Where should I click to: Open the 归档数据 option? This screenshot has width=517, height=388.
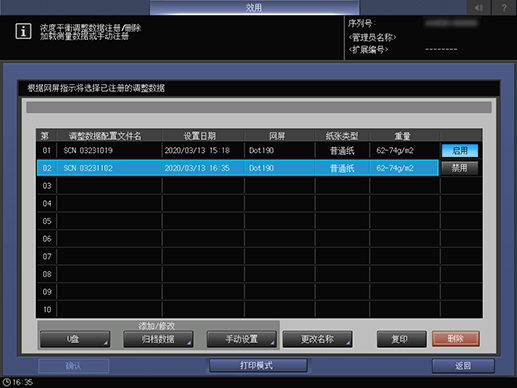point(158,339)
